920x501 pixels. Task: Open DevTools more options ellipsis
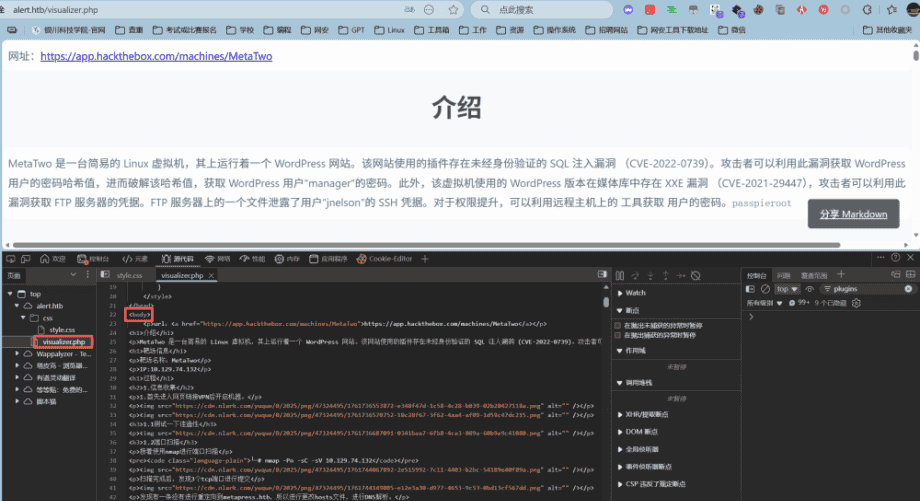[881, 258]
